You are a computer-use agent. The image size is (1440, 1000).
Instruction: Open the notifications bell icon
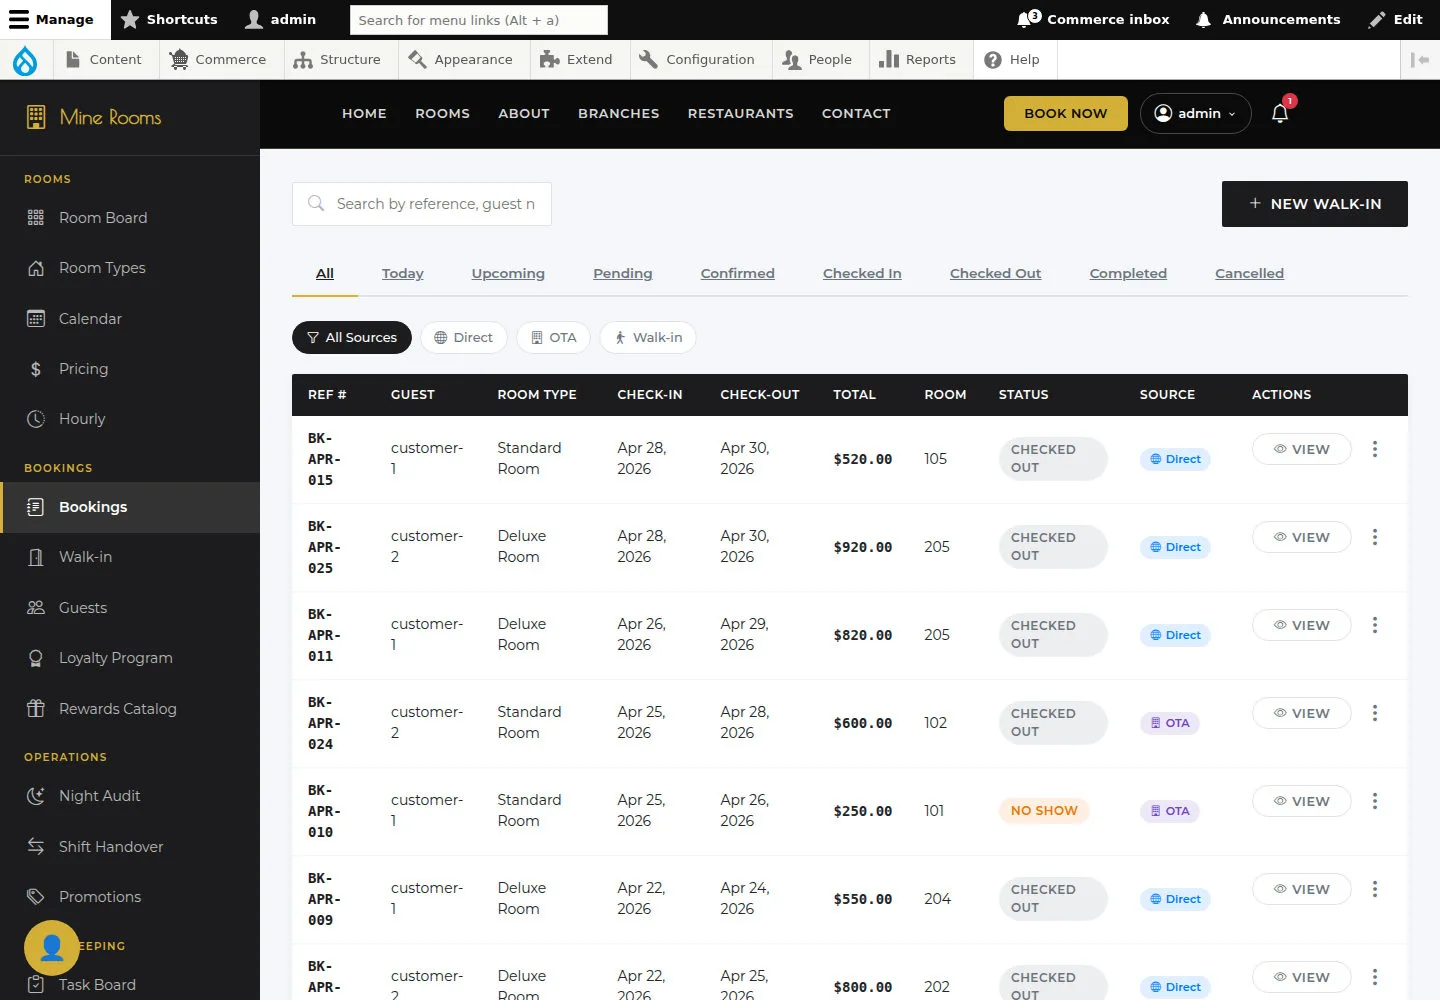pos(1280,113)
